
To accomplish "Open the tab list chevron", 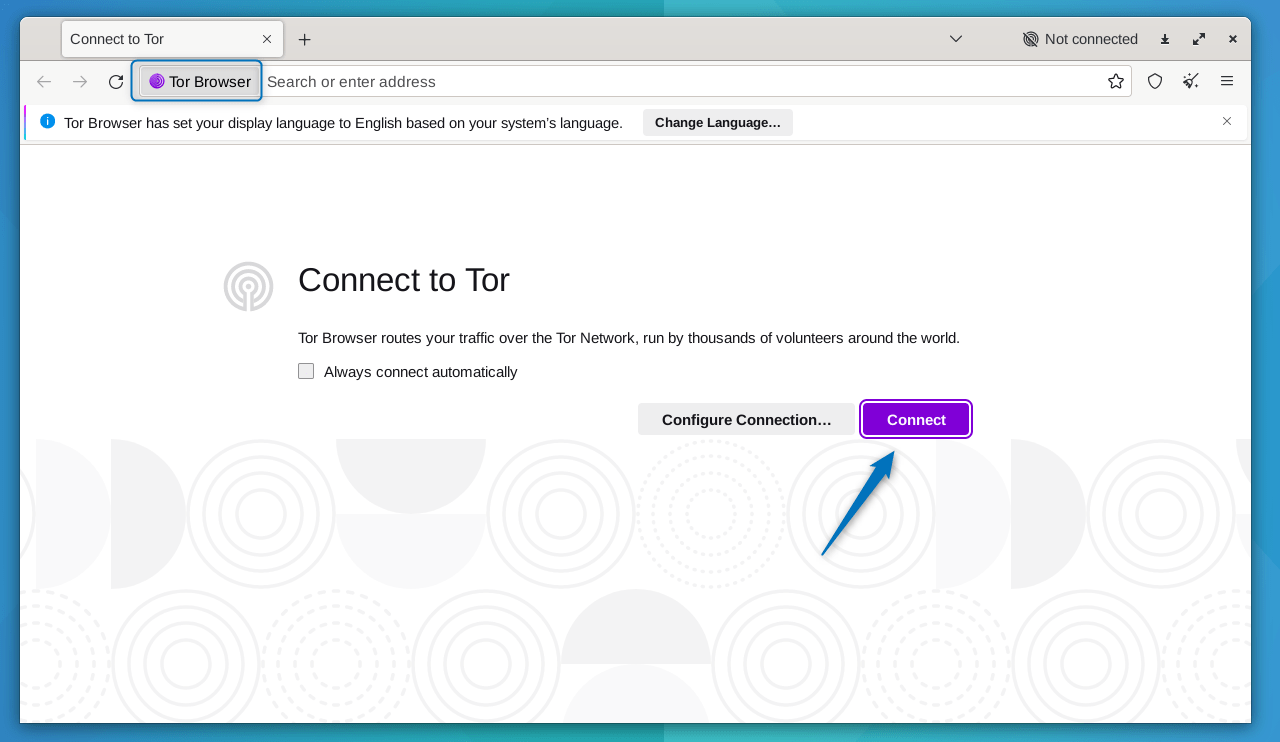I will click(x=955, y=38).
